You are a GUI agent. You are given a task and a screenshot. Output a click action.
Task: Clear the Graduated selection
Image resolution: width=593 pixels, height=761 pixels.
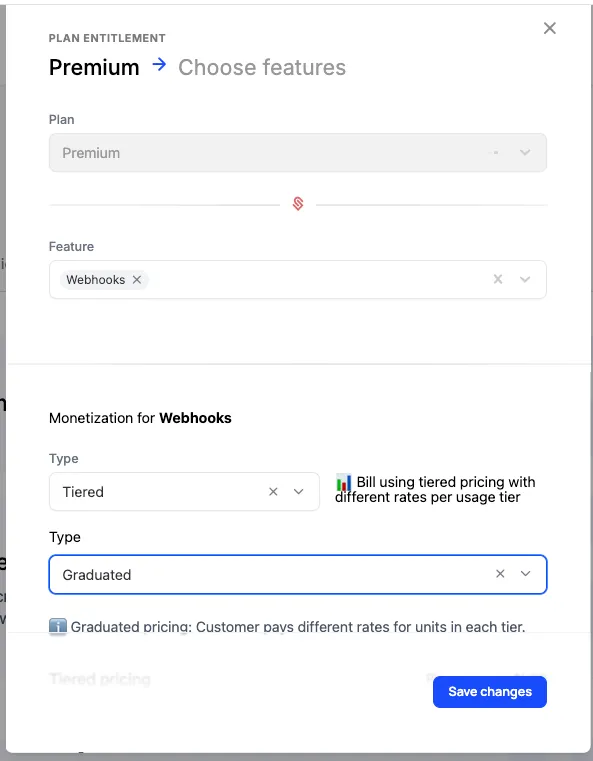[500, 574]
